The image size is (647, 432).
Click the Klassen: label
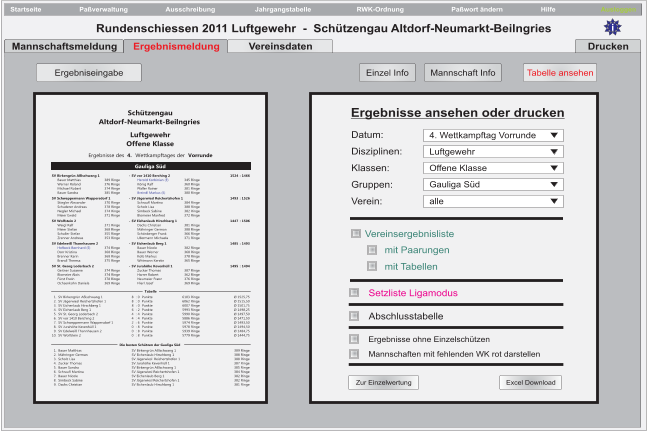click(370, 168)
